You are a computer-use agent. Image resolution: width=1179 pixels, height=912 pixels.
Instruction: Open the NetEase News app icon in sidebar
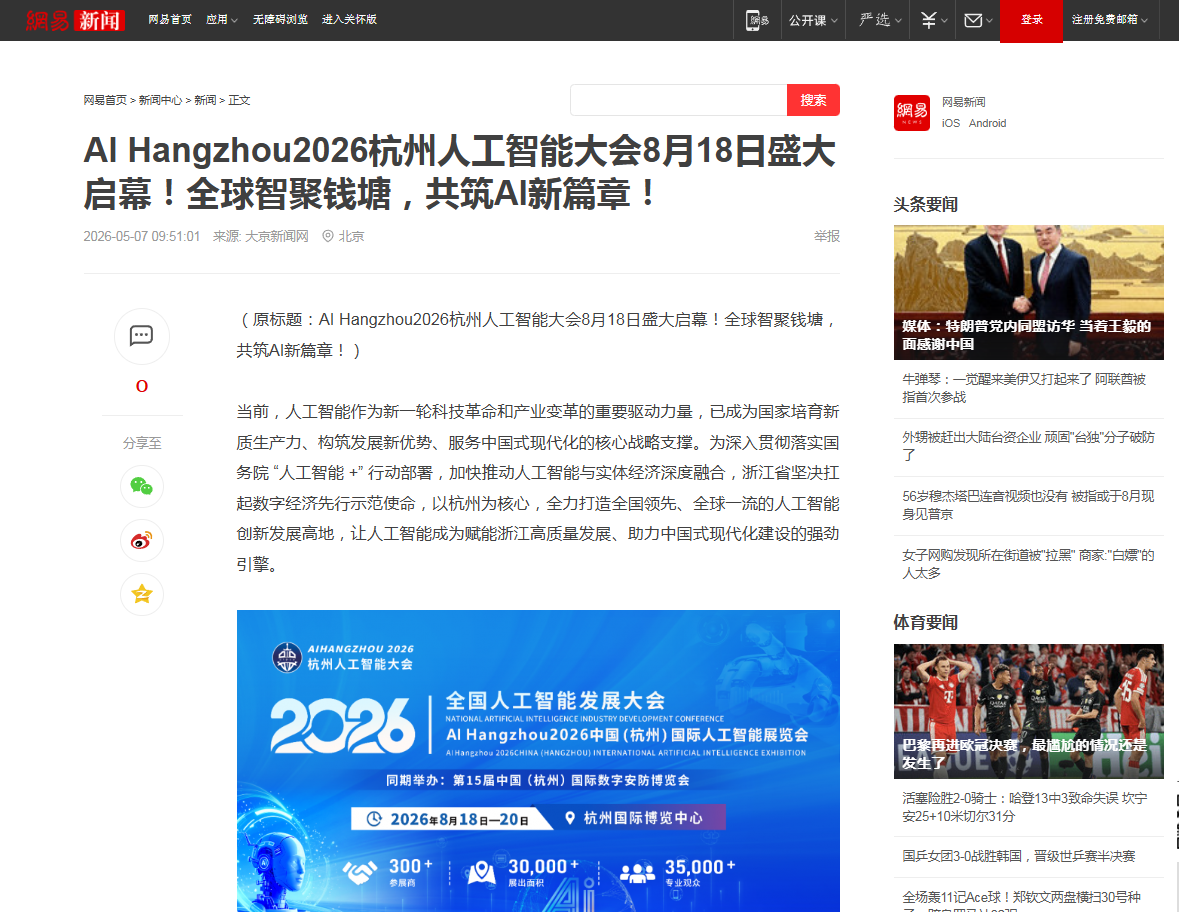pyautogui.click(x=911, y=113)
